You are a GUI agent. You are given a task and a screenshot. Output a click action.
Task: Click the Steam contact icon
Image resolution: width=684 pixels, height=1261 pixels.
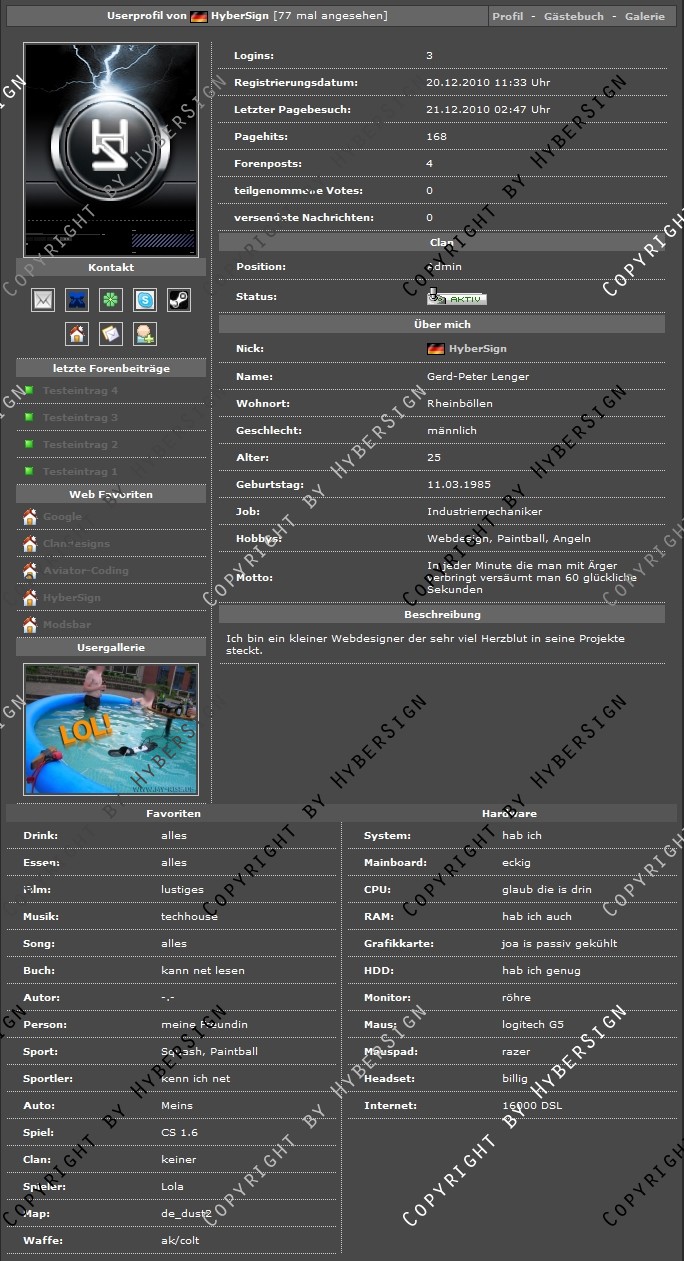tap(178, 300)
